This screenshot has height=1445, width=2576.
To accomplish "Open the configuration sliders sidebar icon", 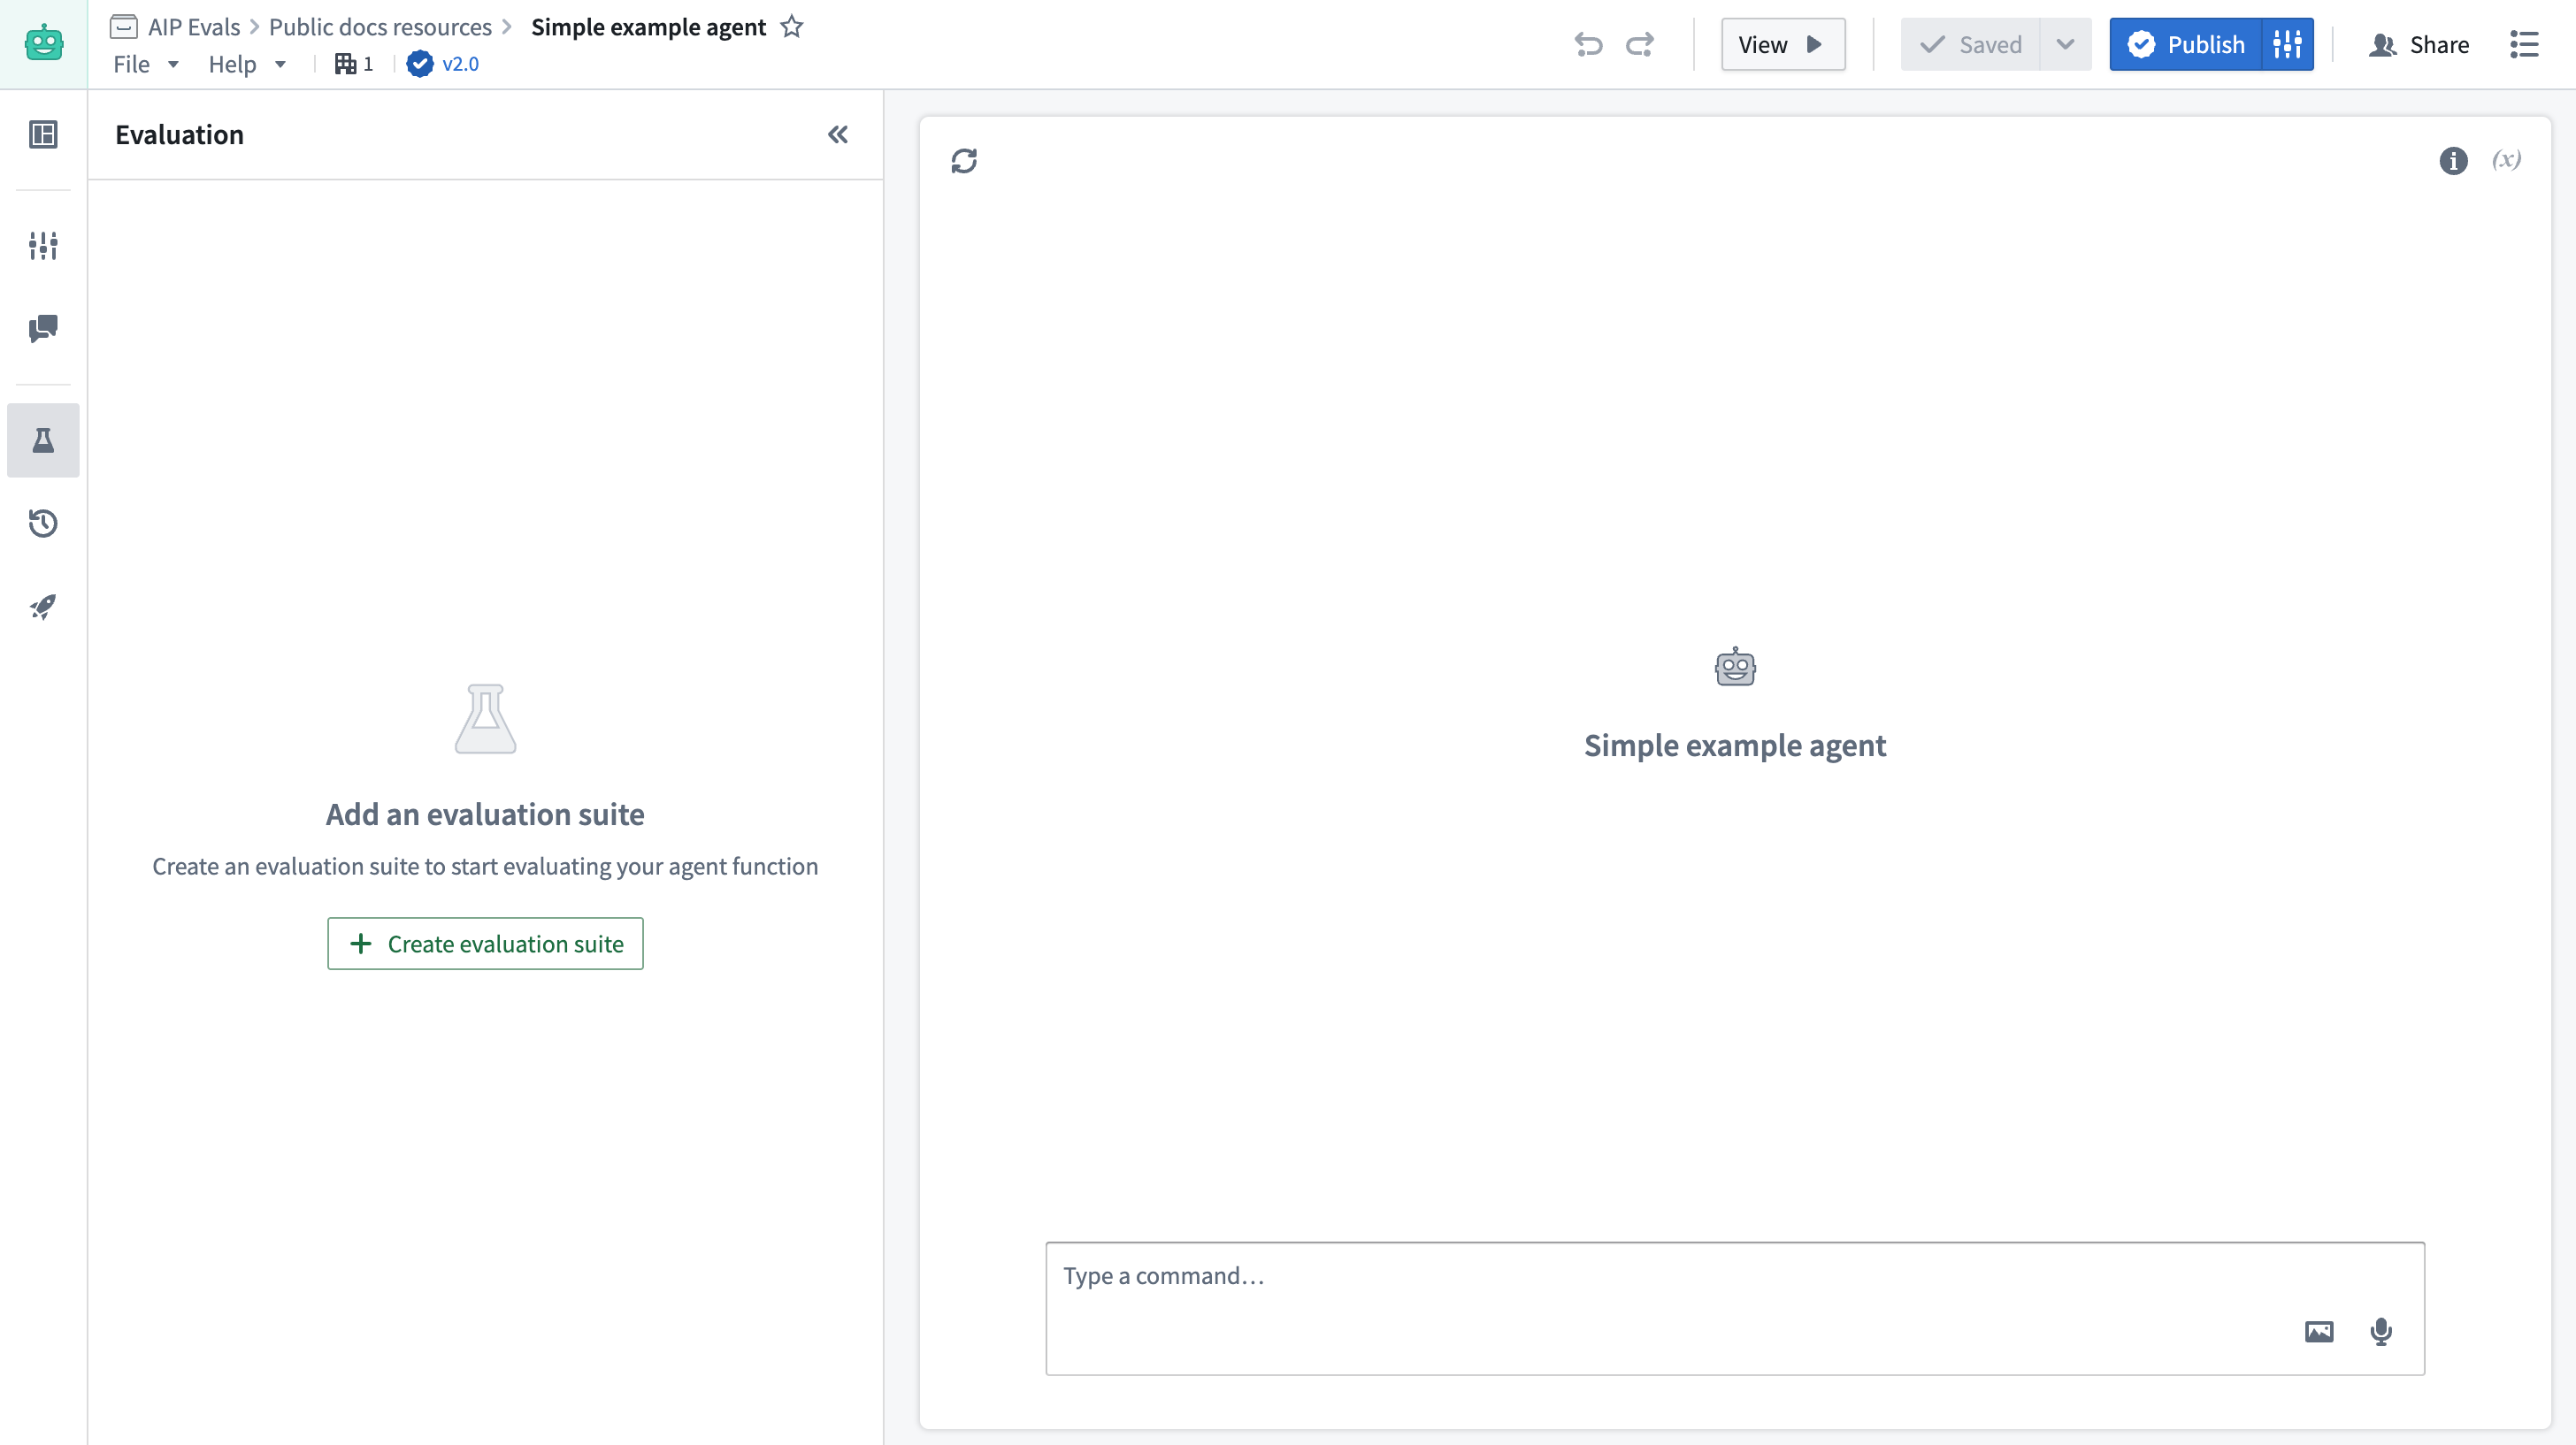I will (43, 245).
